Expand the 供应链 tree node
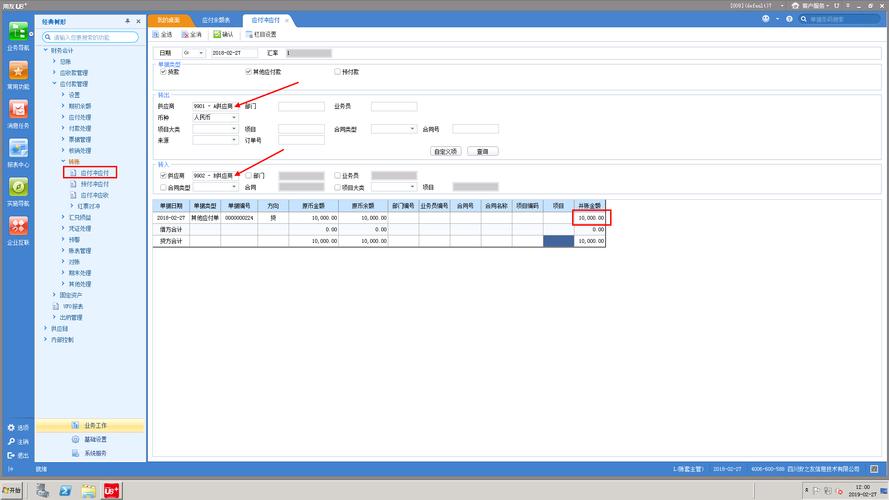 coord(46,328)
